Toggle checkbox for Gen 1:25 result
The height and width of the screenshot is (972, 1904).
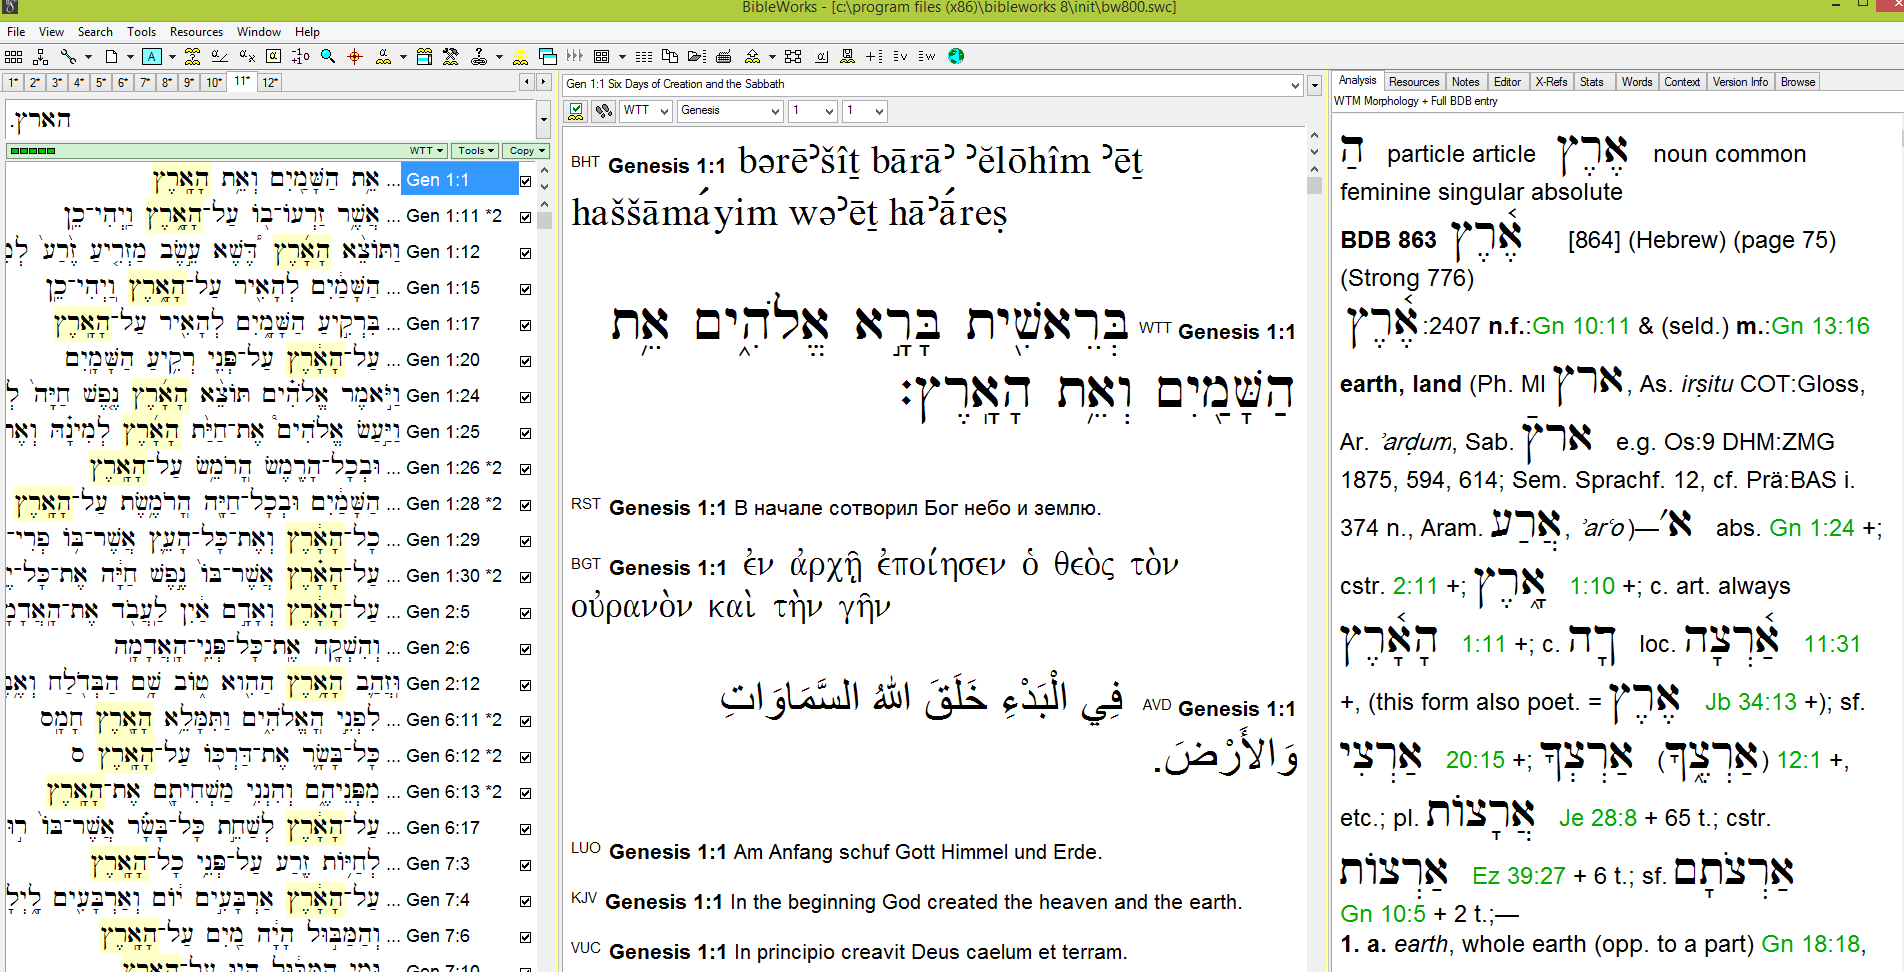526,433
